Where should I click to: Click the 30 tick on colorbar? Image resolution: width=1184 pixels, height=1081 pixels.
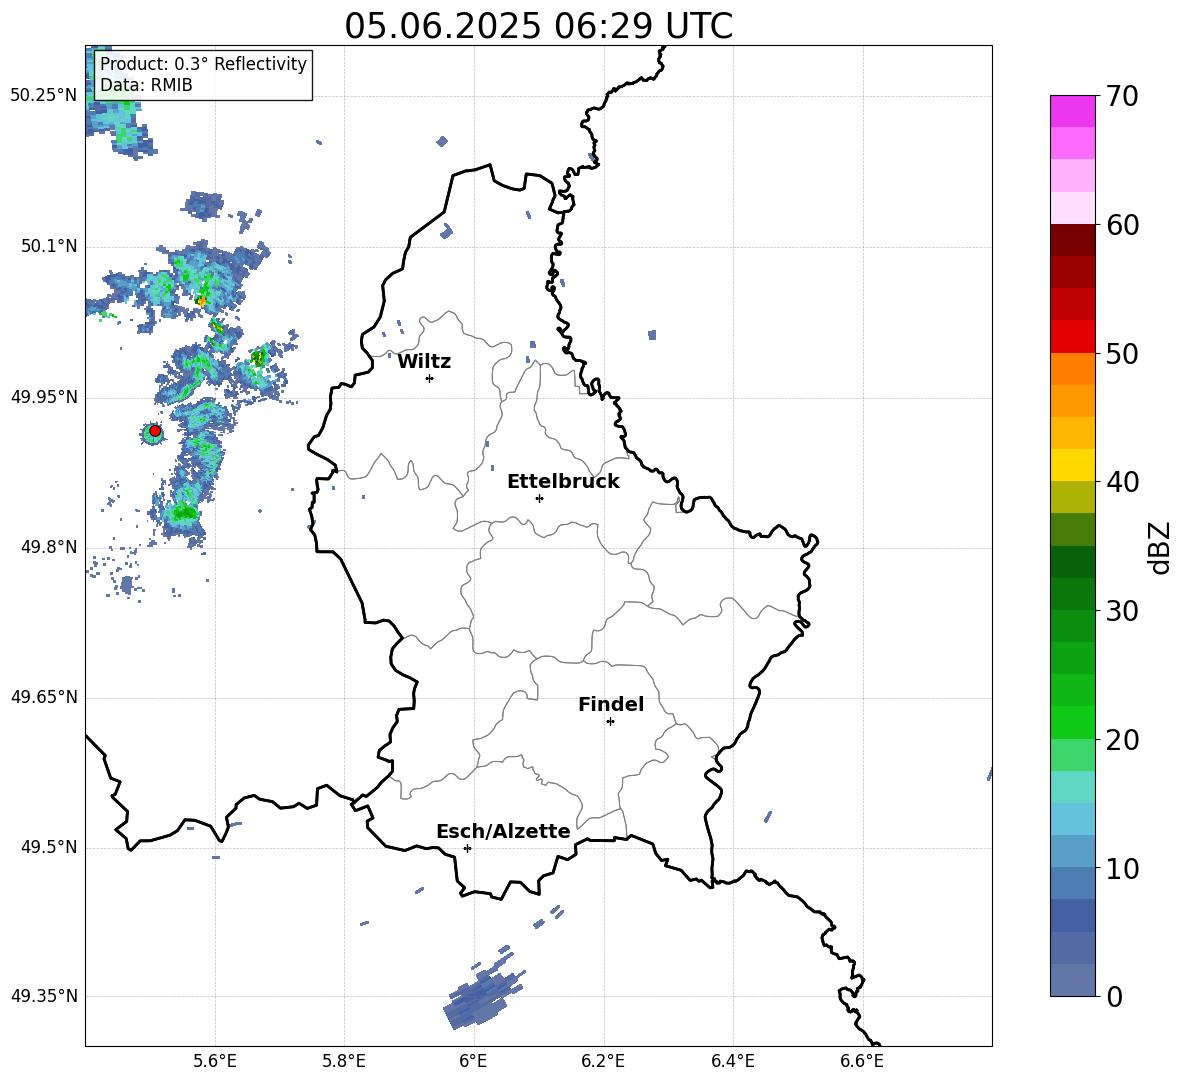coord(1121,611)
